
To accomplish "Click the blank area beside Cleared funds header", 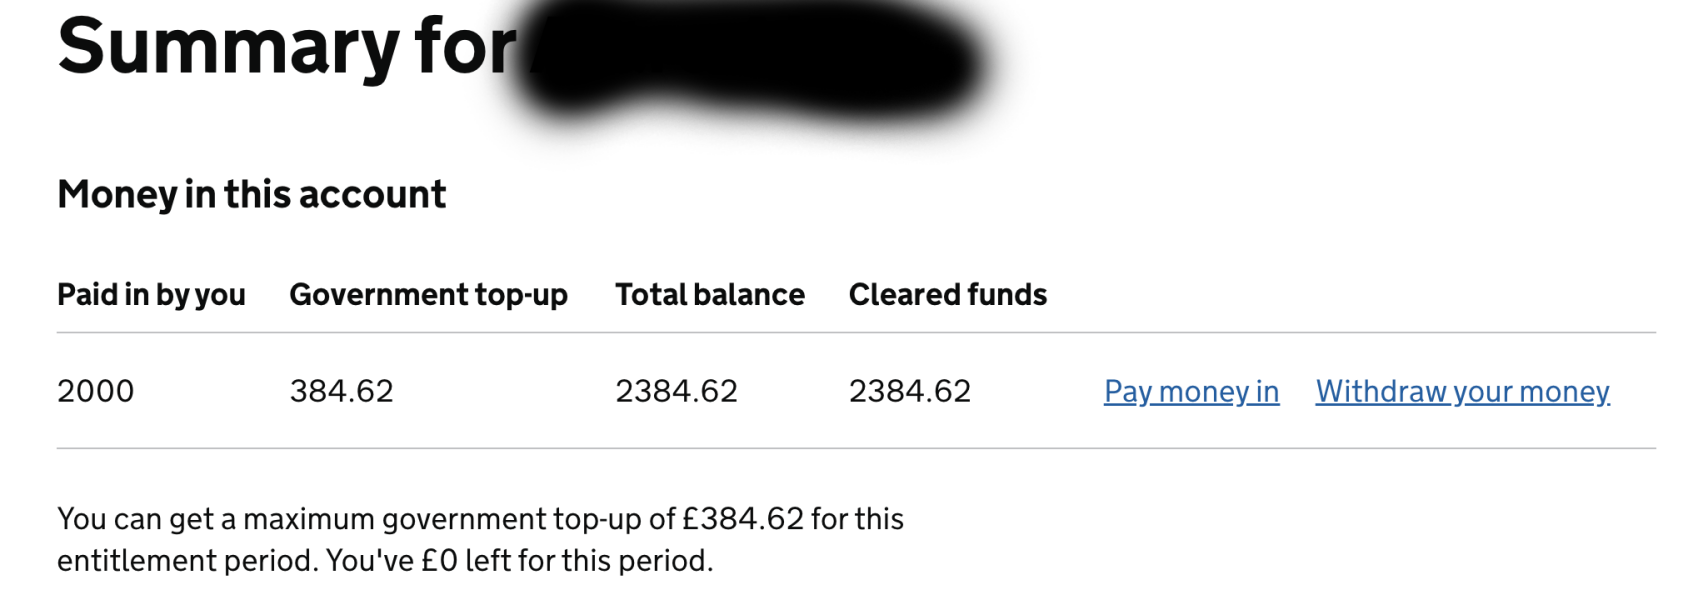I will pyautogui.click(x=1300, y=295).
